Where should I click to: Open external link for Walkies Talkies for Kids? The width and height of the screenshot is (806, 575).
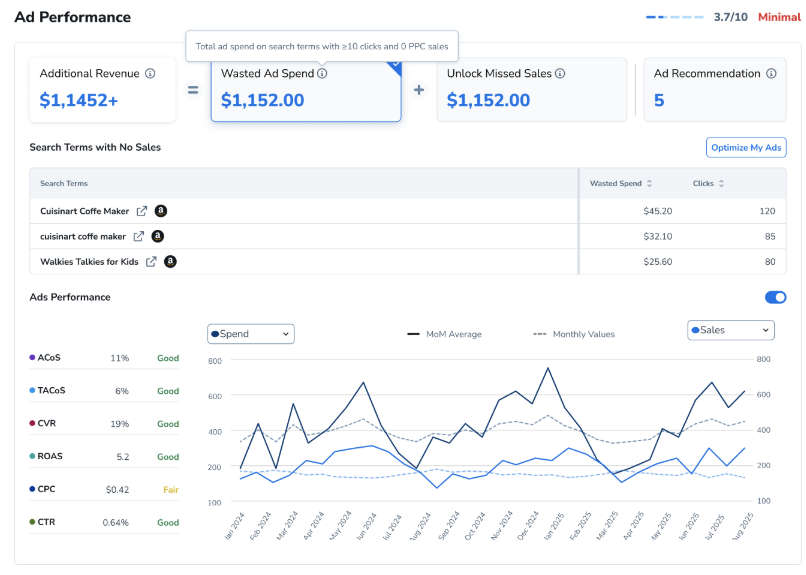pos(151,262)
